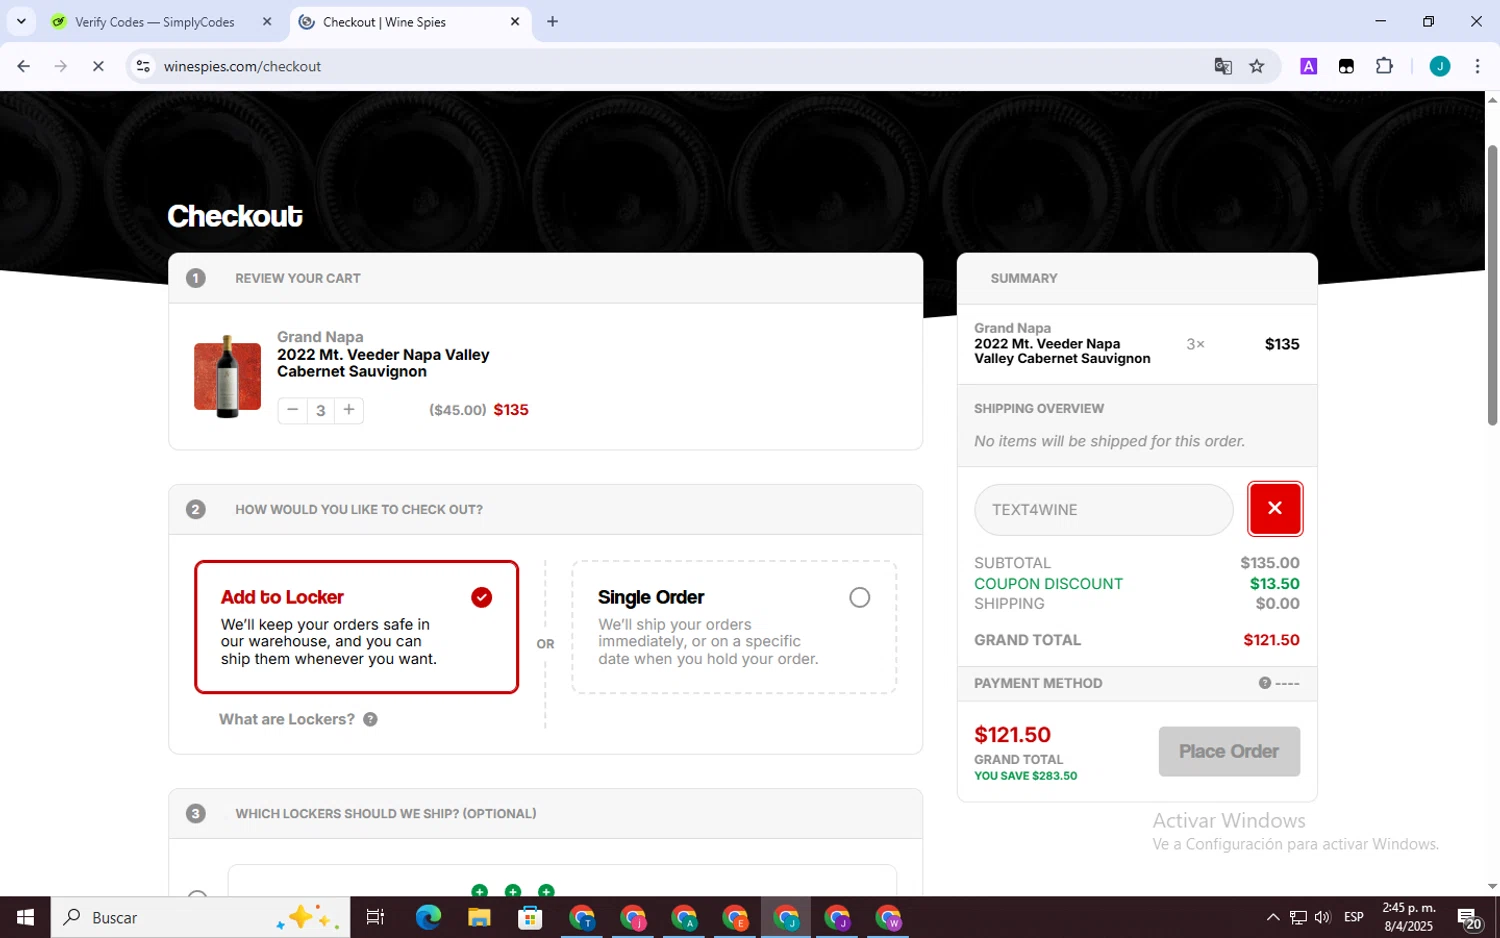Open Microsoft Store from the taskbar

[530, 917]
